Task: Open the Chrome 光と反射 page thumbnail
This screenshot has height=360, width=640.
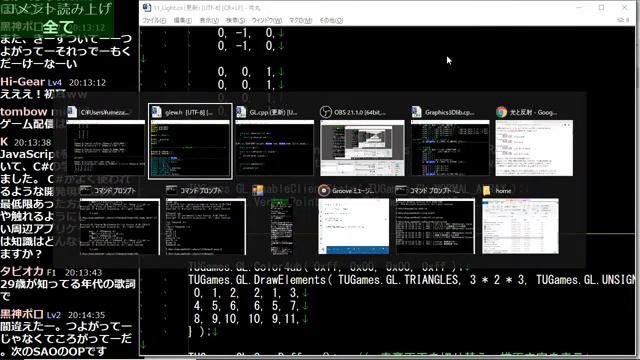Action: [534, 148]
